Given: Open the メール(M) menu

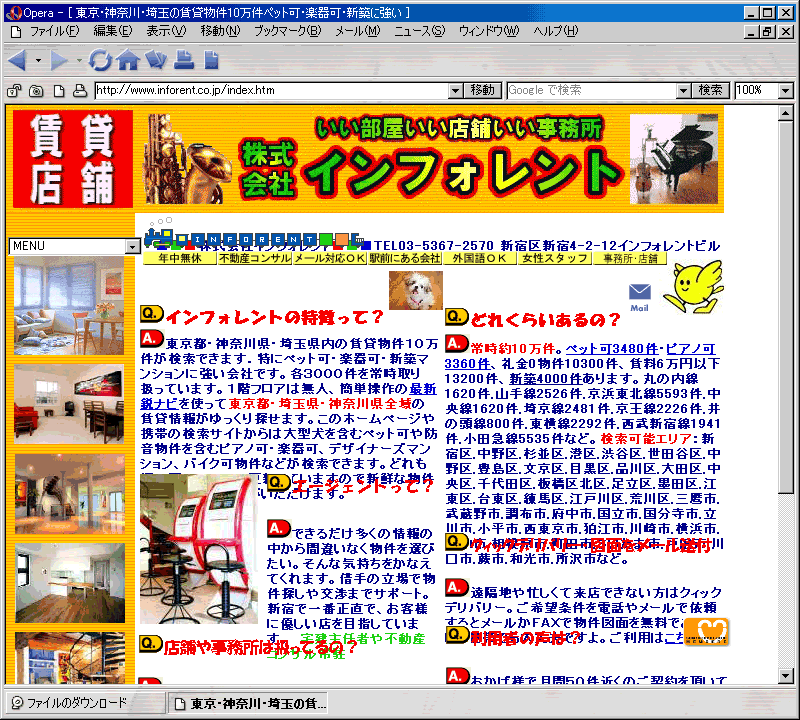Looking at the screenshot, I should click(x=358, y=32).
